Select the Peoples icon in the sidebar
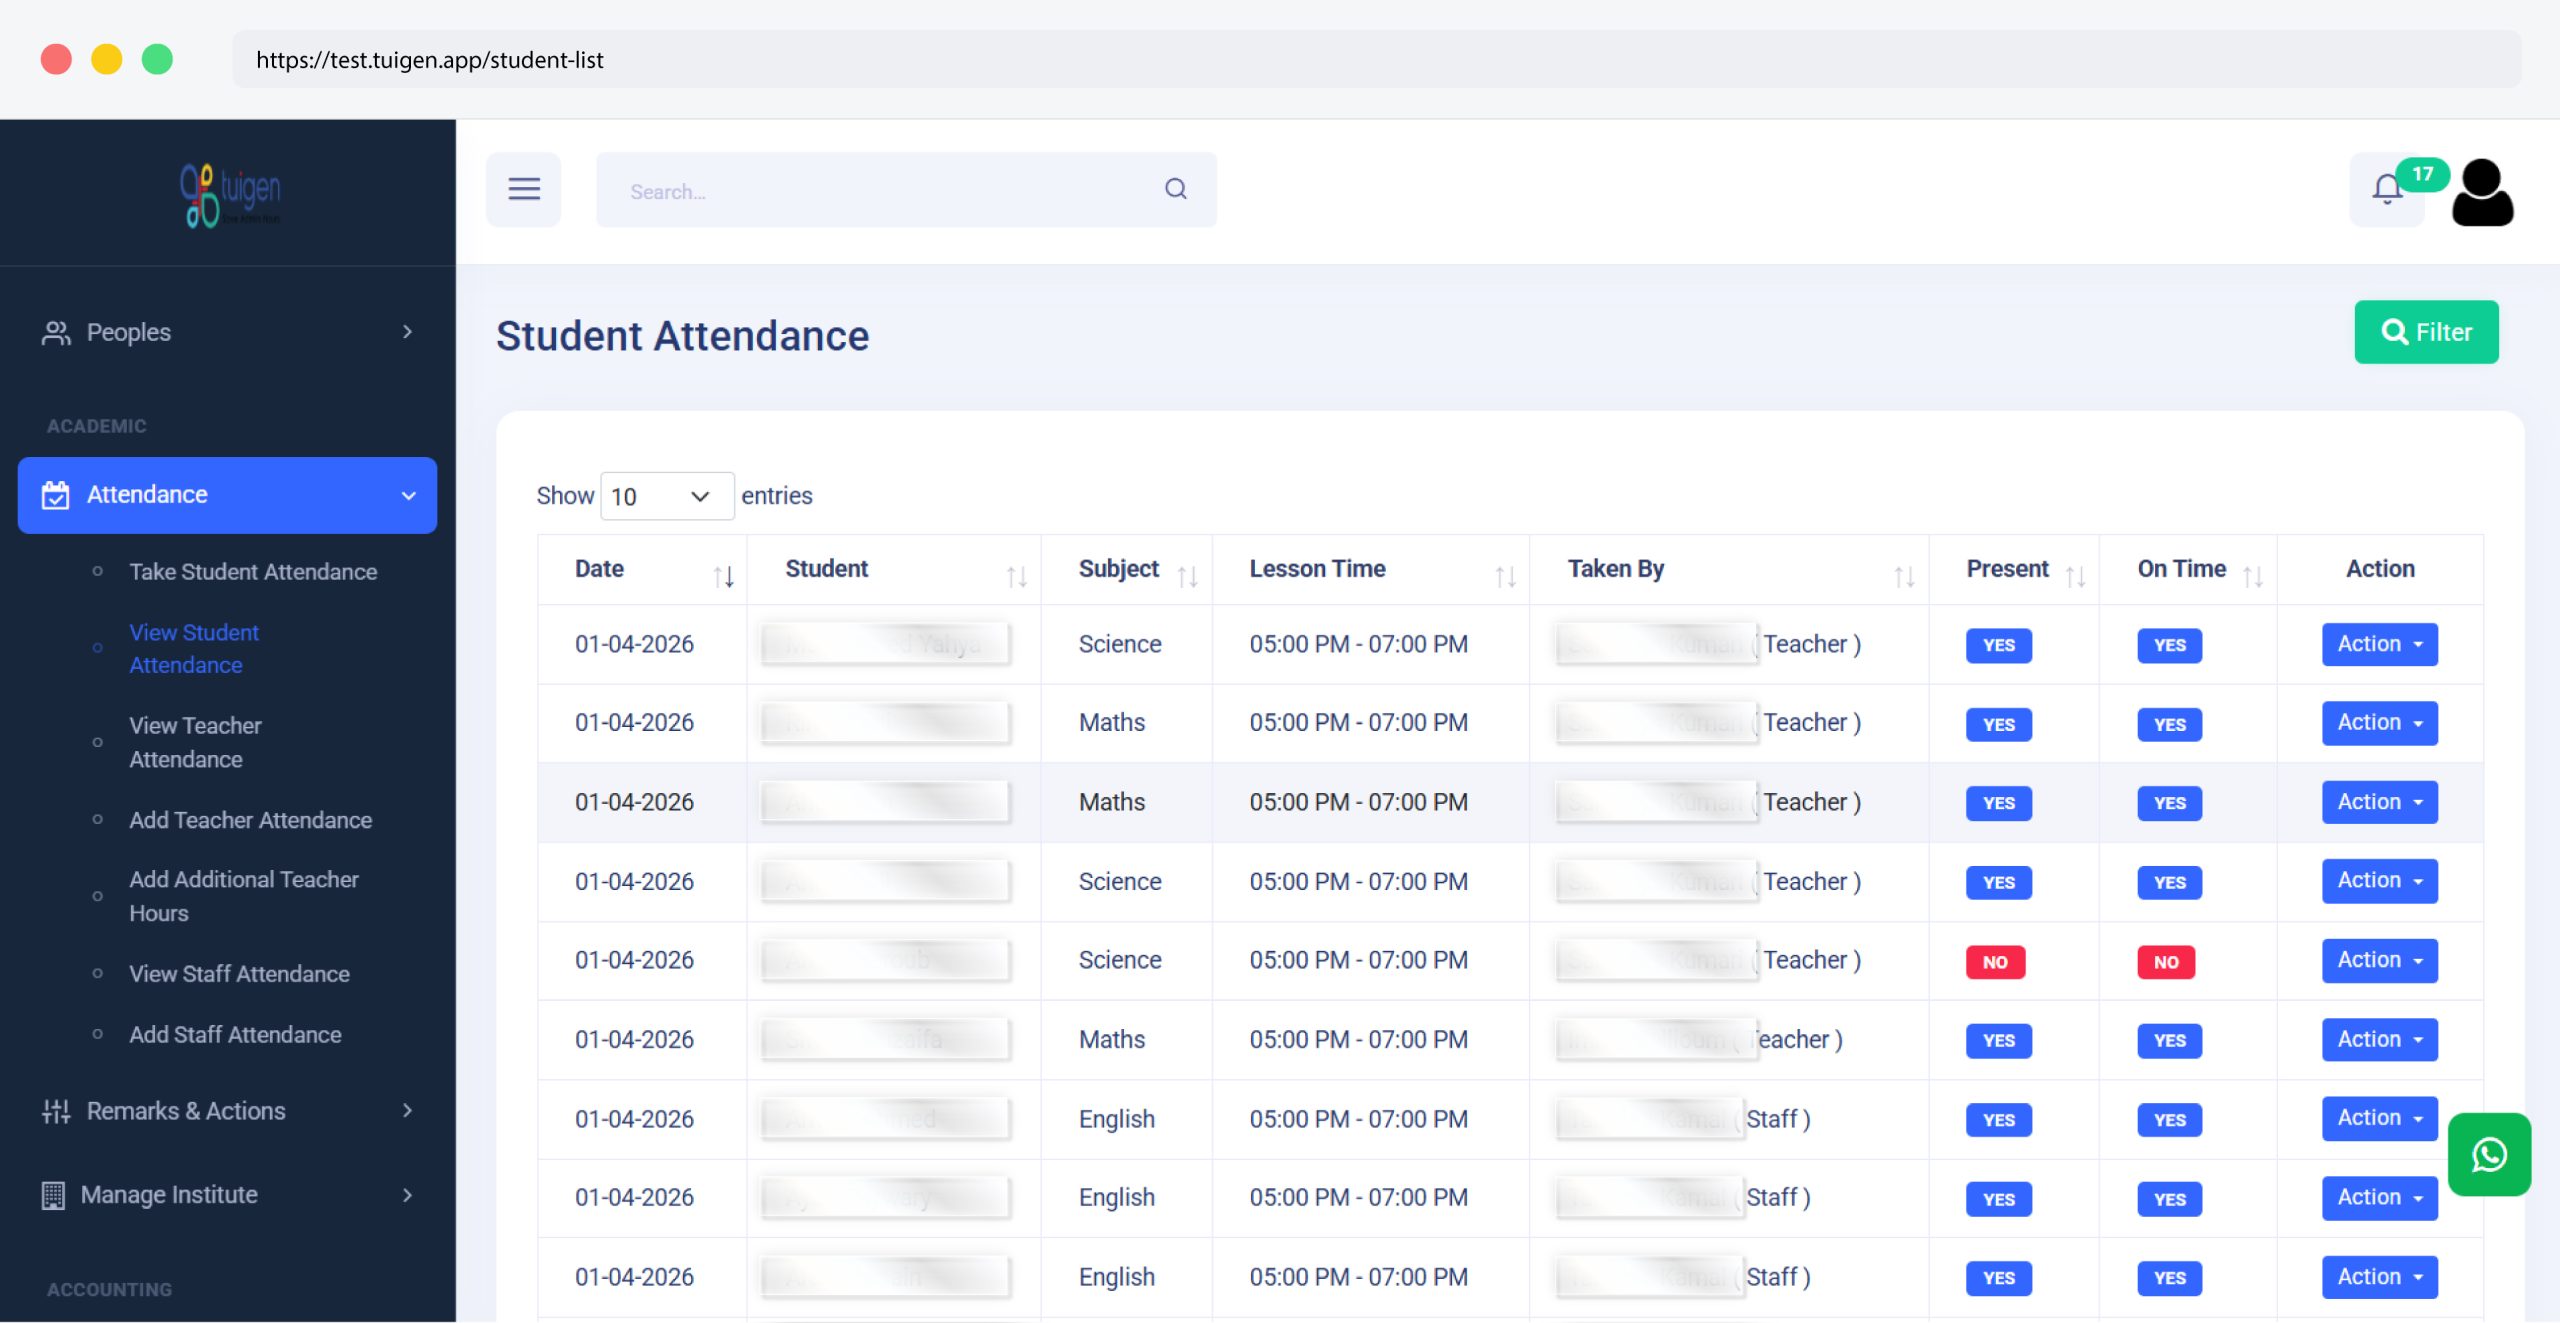 [x=56, y=332]
